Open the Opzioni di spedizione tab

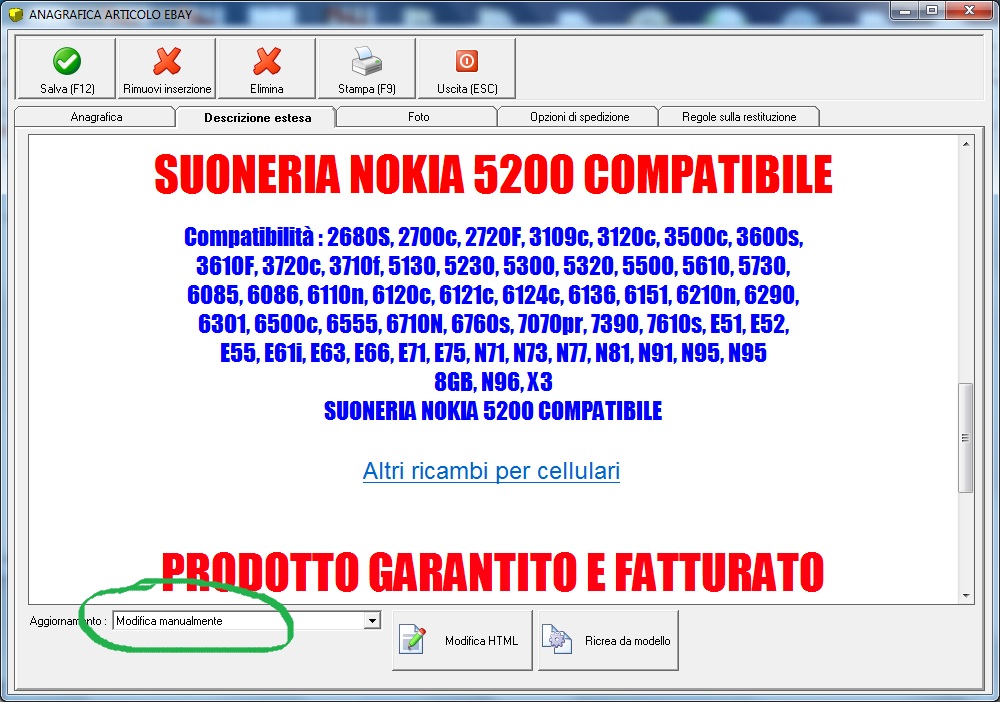(579, 117)
